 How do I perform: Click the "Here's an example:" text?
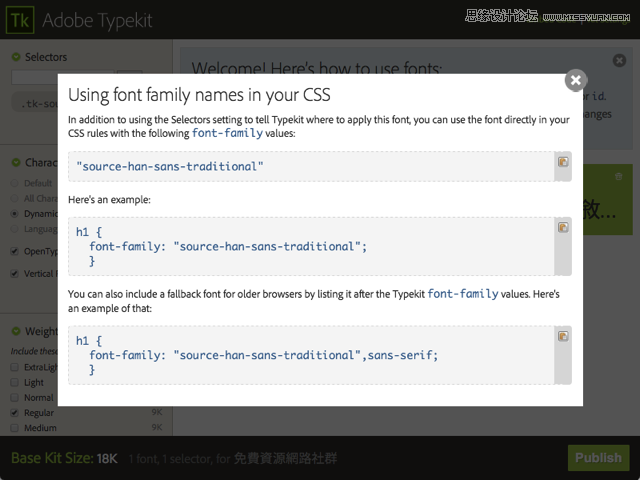109,200
